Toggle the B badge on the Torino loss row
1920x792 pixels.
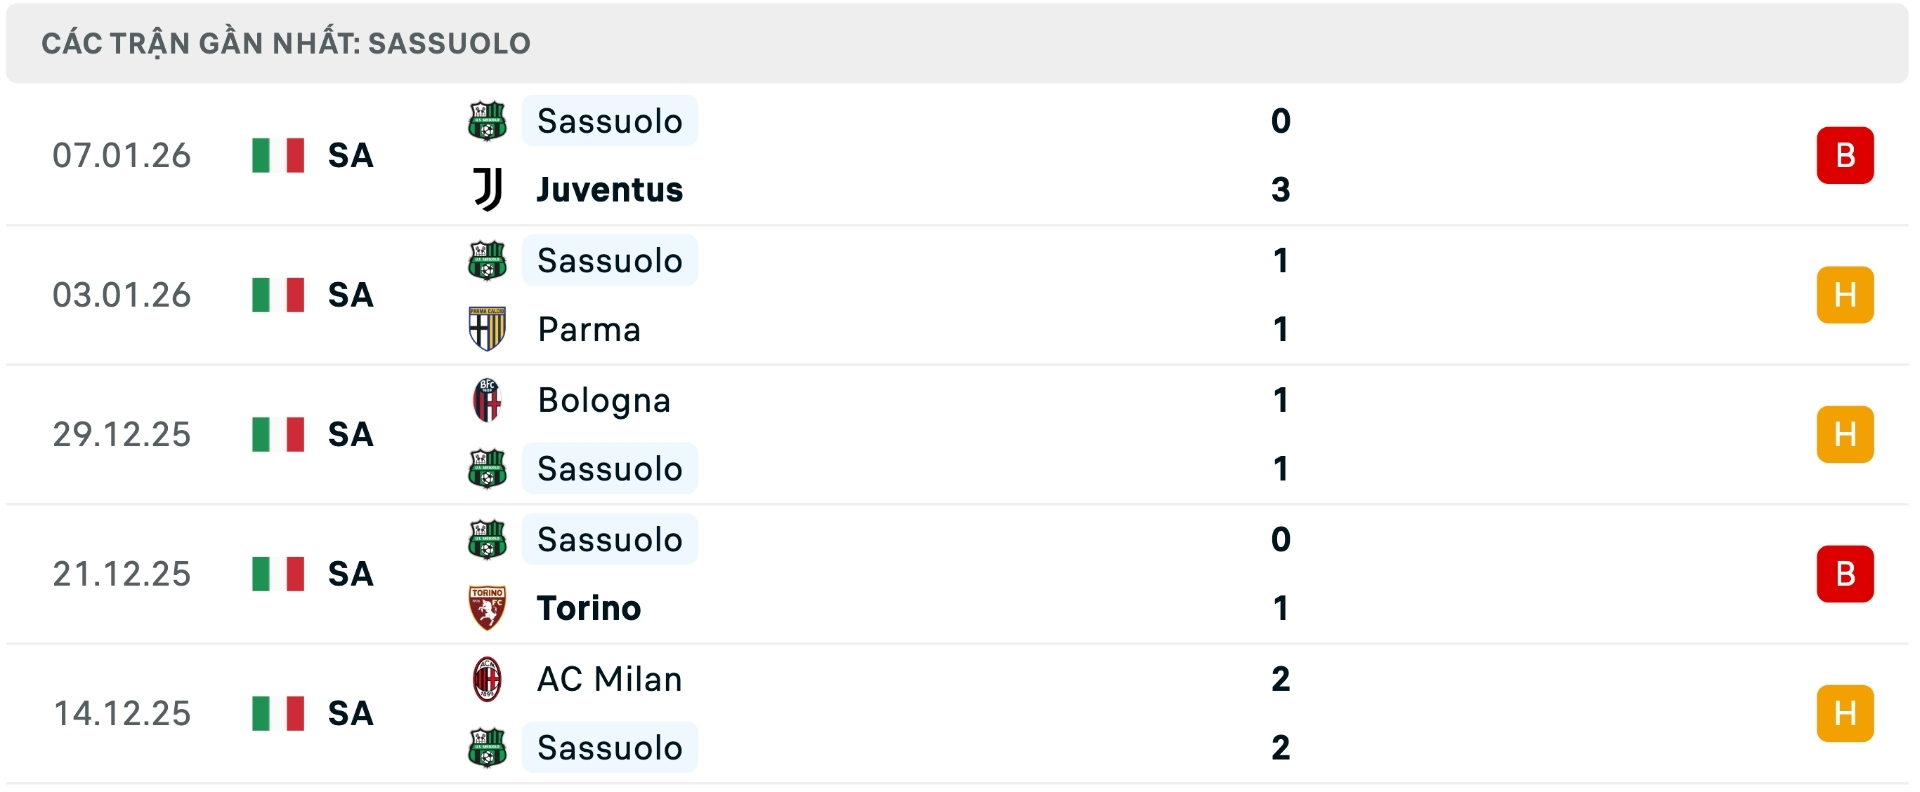click(1845, 574)
